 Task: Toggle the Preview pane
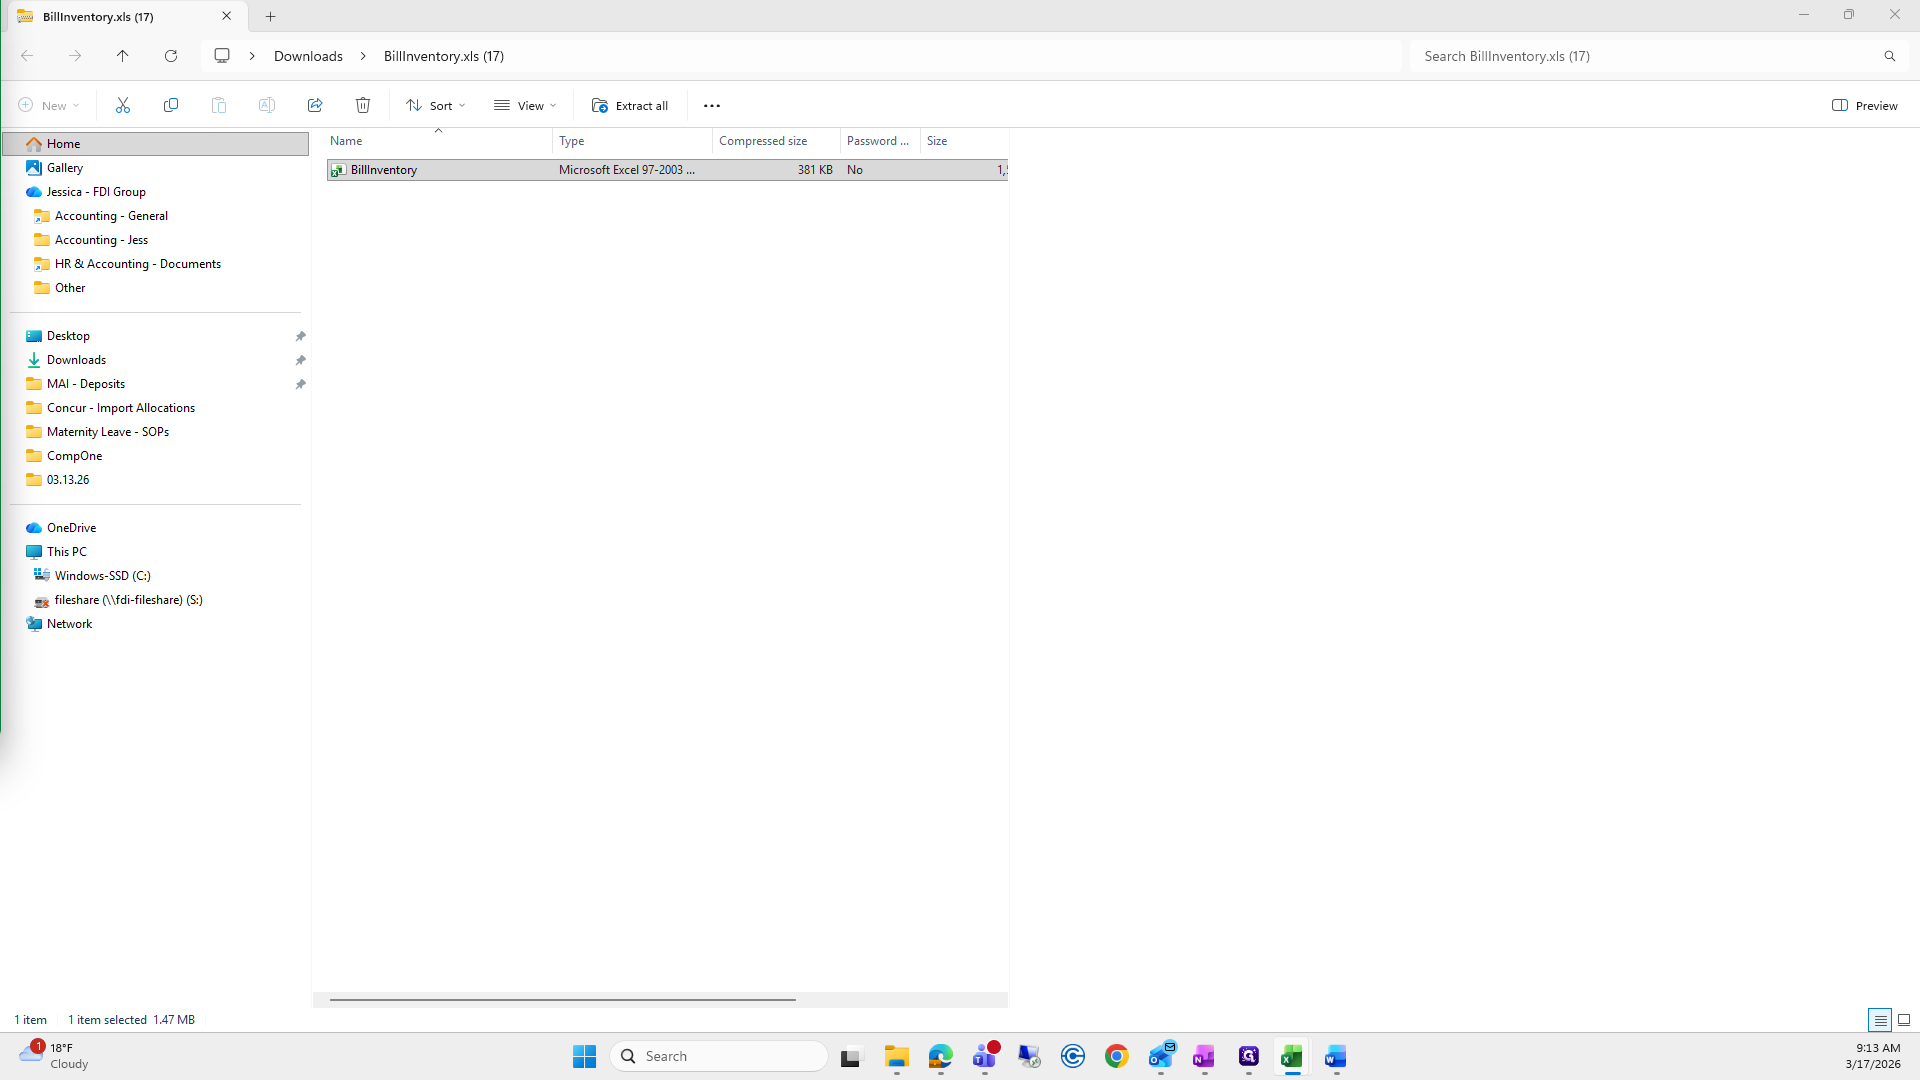coord(1865,105)
